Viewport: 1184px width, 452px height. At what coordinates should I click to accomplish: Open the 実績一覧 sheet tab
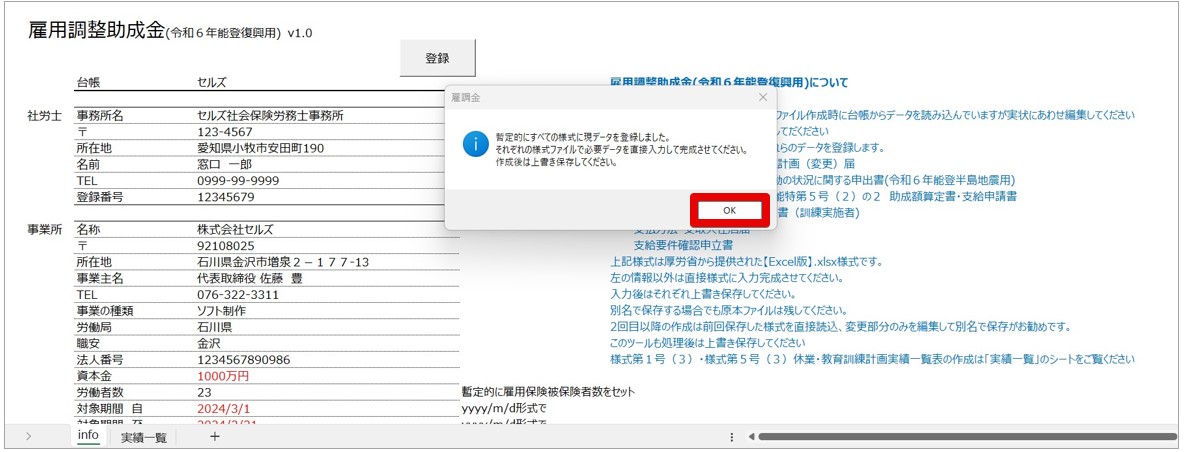click(143, 437)
